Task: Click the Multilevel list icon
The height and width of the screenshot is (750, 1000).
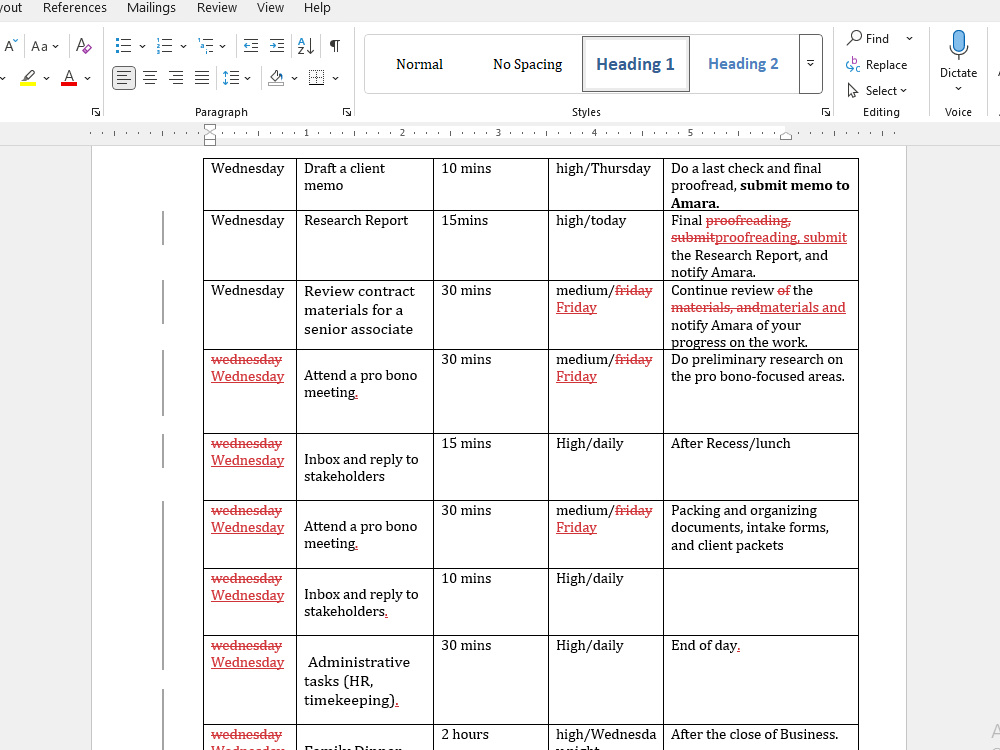Action: 205,46
